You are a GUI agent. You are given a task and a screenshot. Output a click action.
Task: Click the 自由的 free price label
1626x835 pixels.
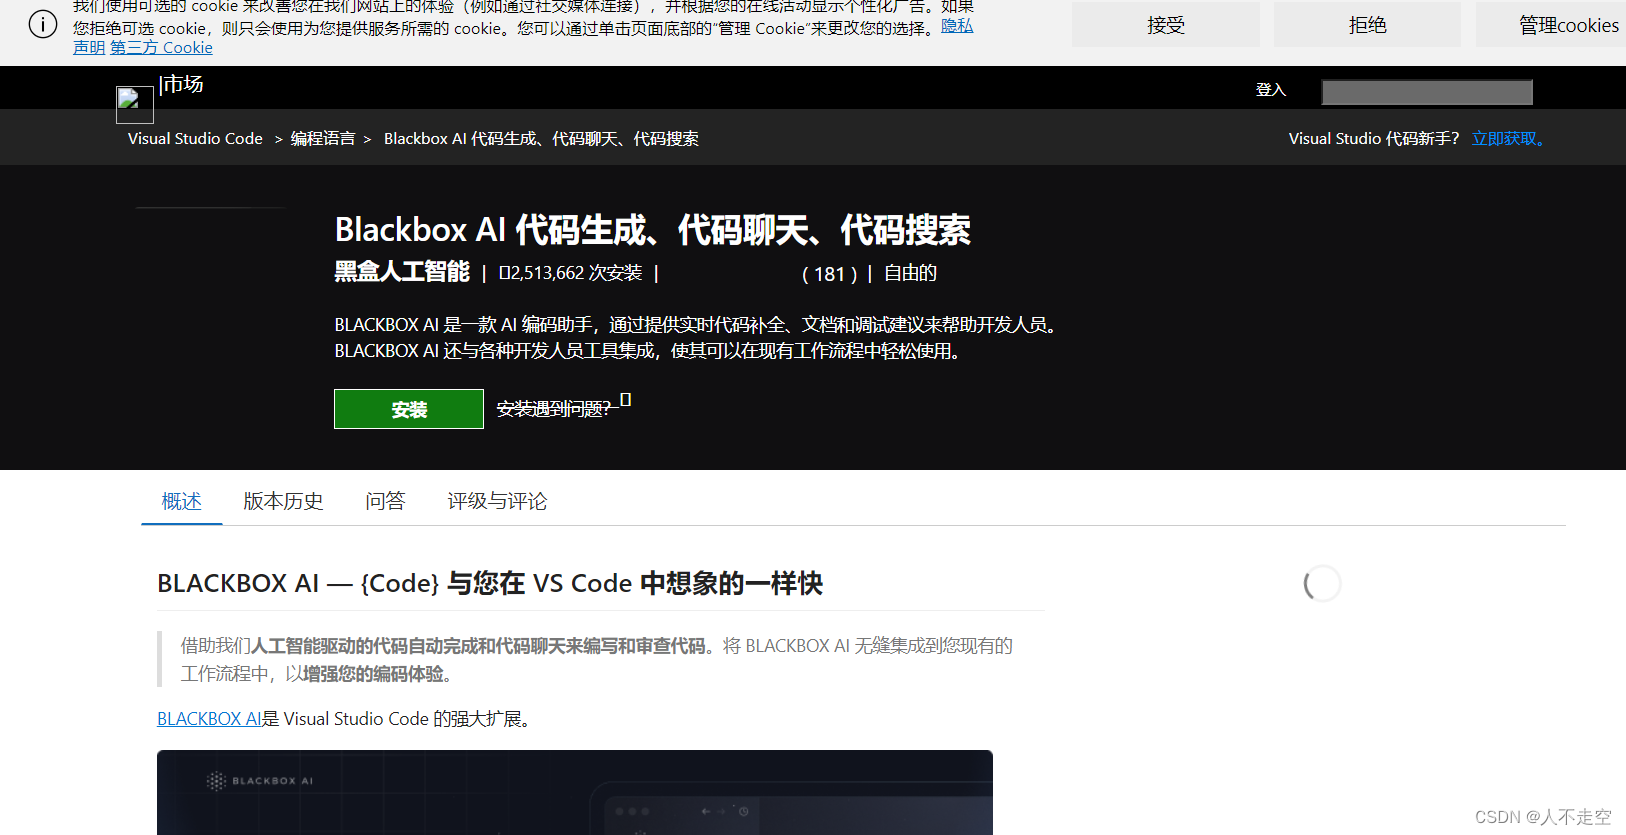(910, 273)
